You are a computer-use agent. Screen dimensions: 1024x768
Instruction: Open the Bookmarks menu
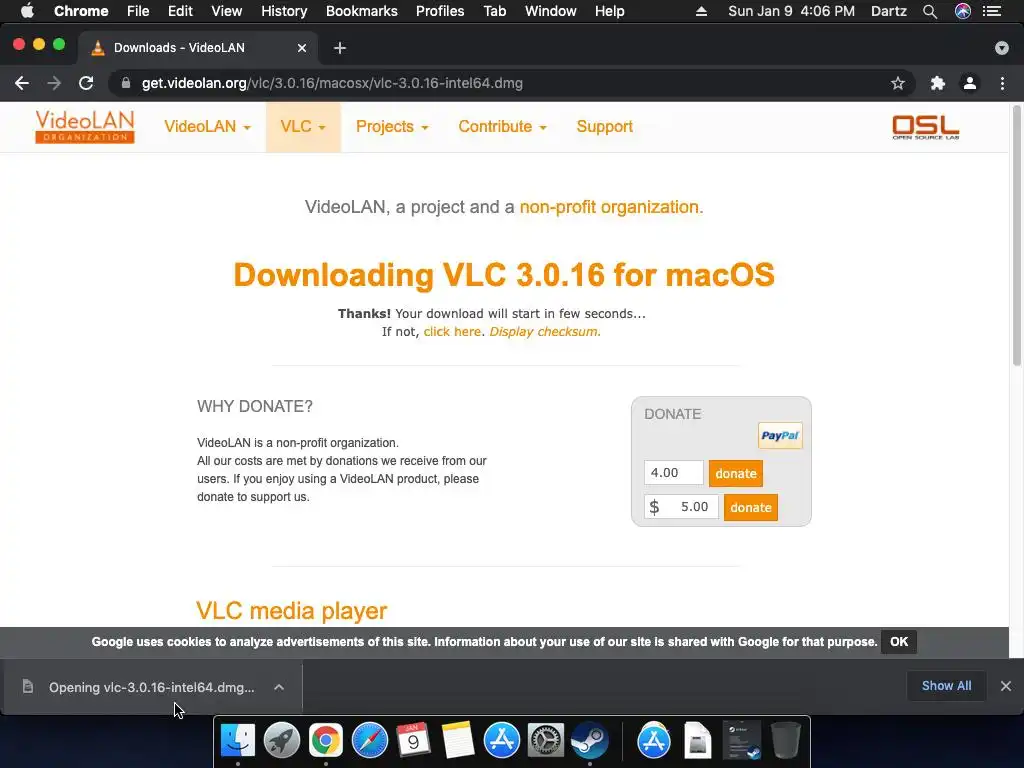362,11
